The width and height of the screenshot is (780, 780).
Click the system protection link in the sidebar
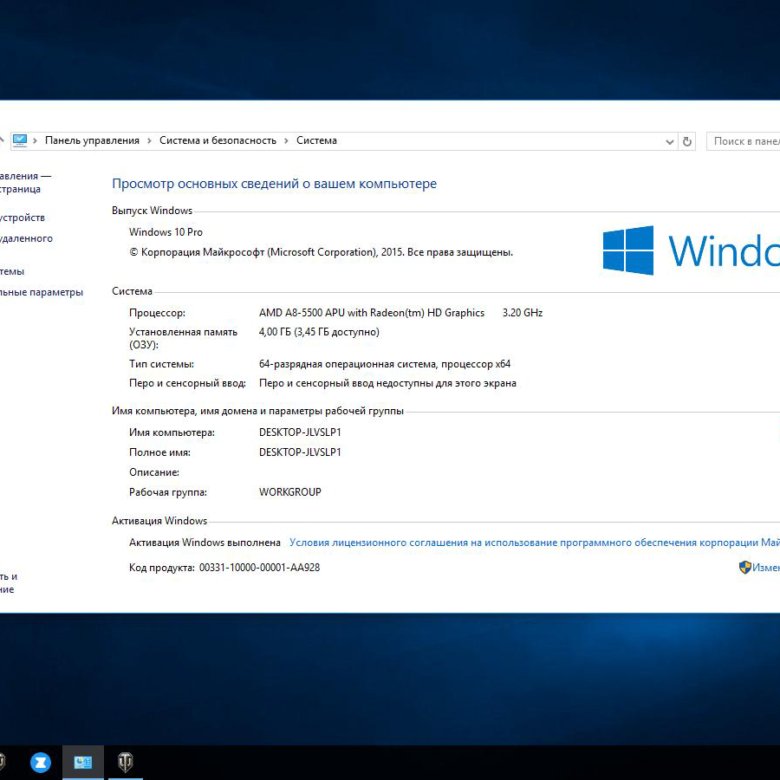(x=13, y=271)
